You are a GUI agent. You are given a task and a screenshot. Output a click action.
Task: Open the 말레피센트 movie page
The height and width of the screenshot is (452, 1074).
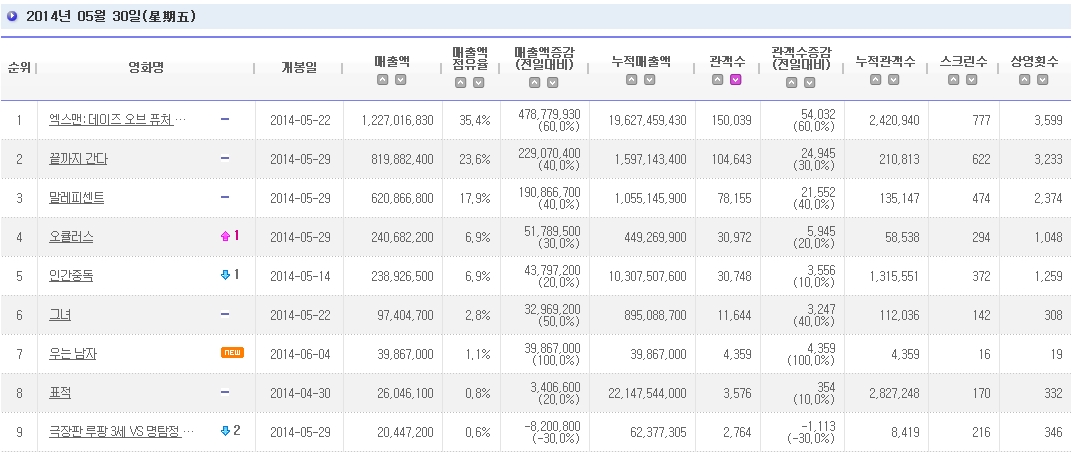coord(76,198)
